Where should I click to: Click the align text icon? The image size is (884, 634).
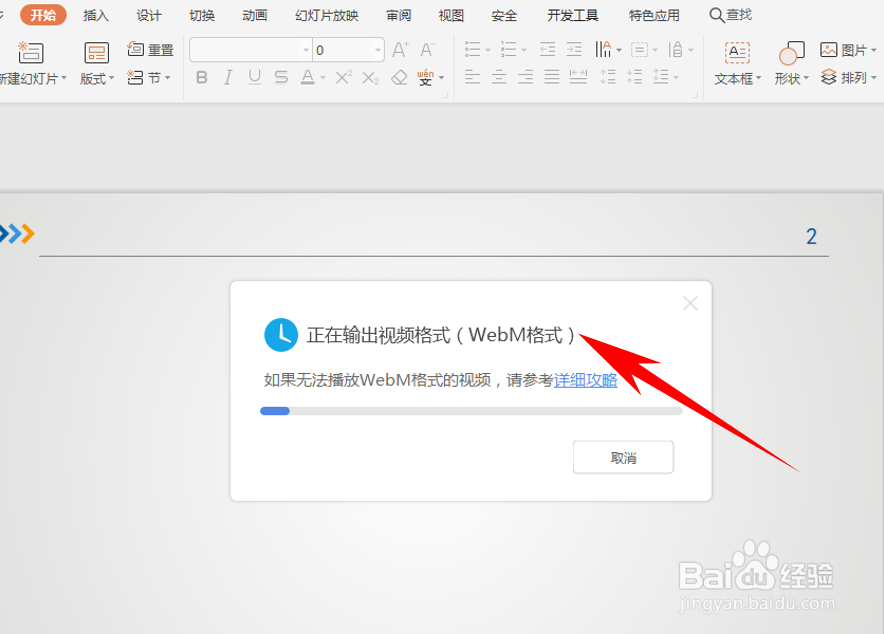[639, 50]
